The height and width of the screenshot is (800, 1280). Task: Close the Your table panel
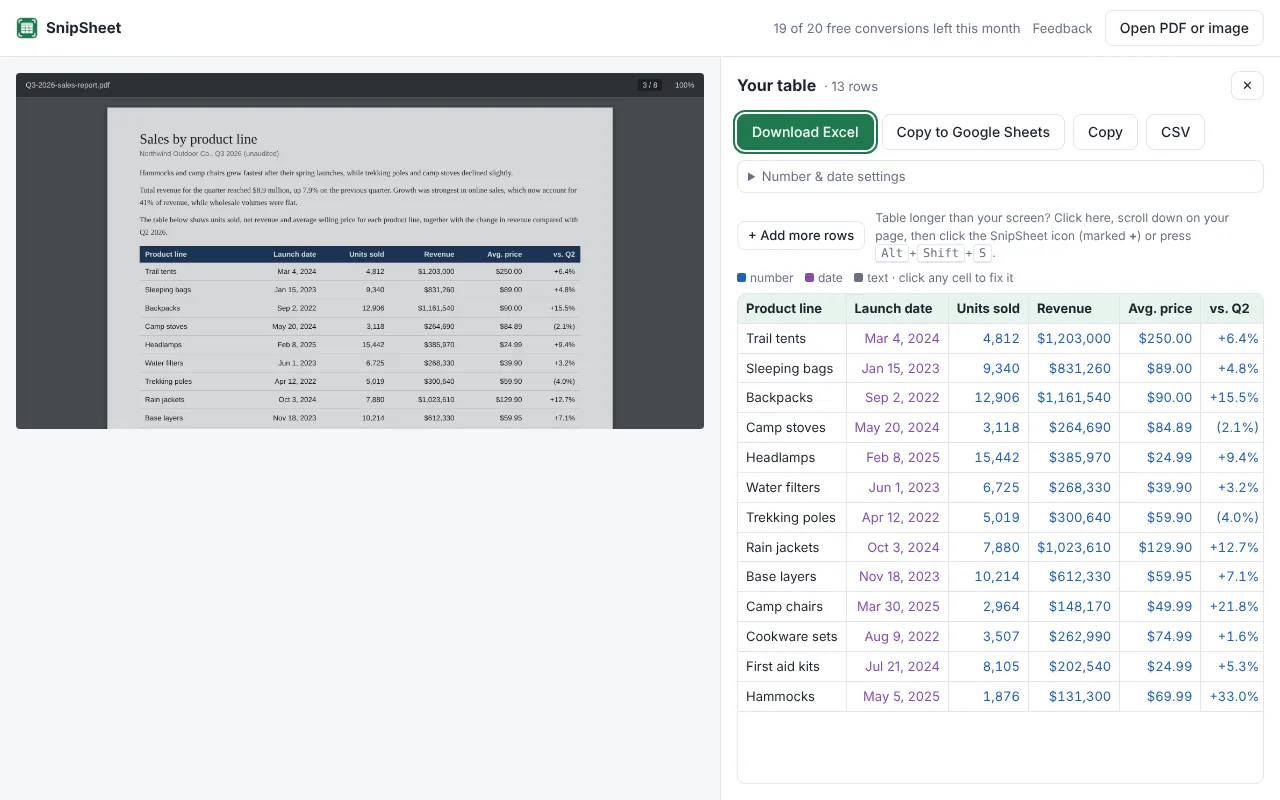pos(1247,86)
